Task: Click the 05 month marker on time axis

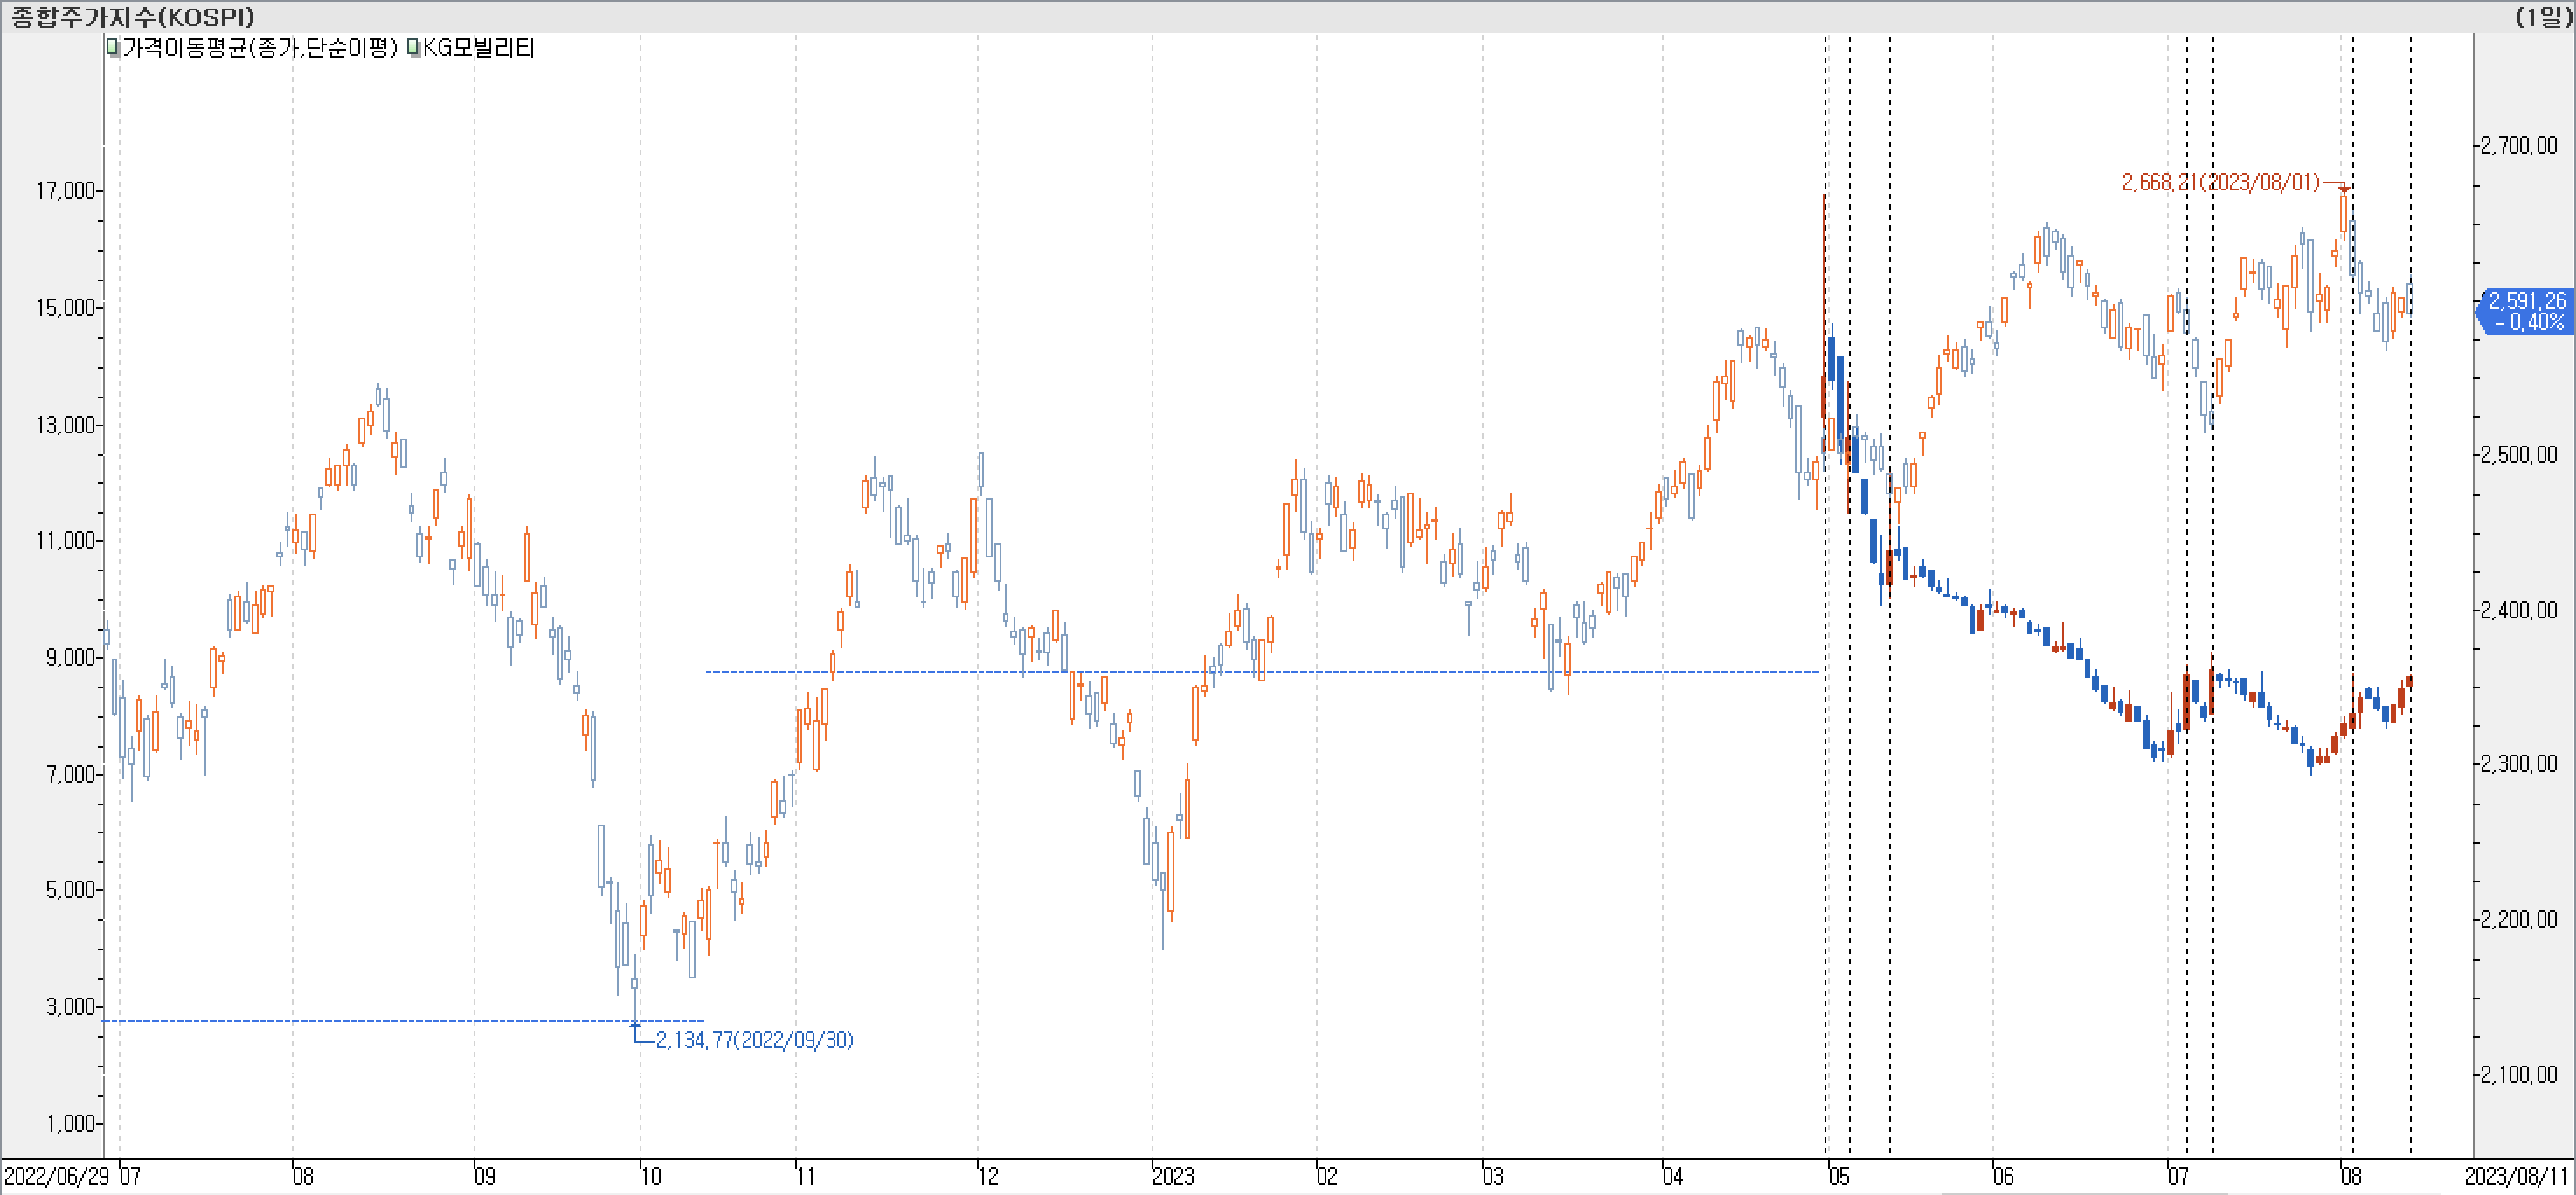Action: (1839, 1176)
